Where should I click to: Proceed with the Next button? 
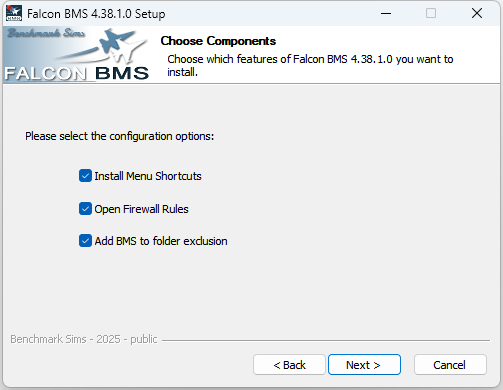(364, 365)
